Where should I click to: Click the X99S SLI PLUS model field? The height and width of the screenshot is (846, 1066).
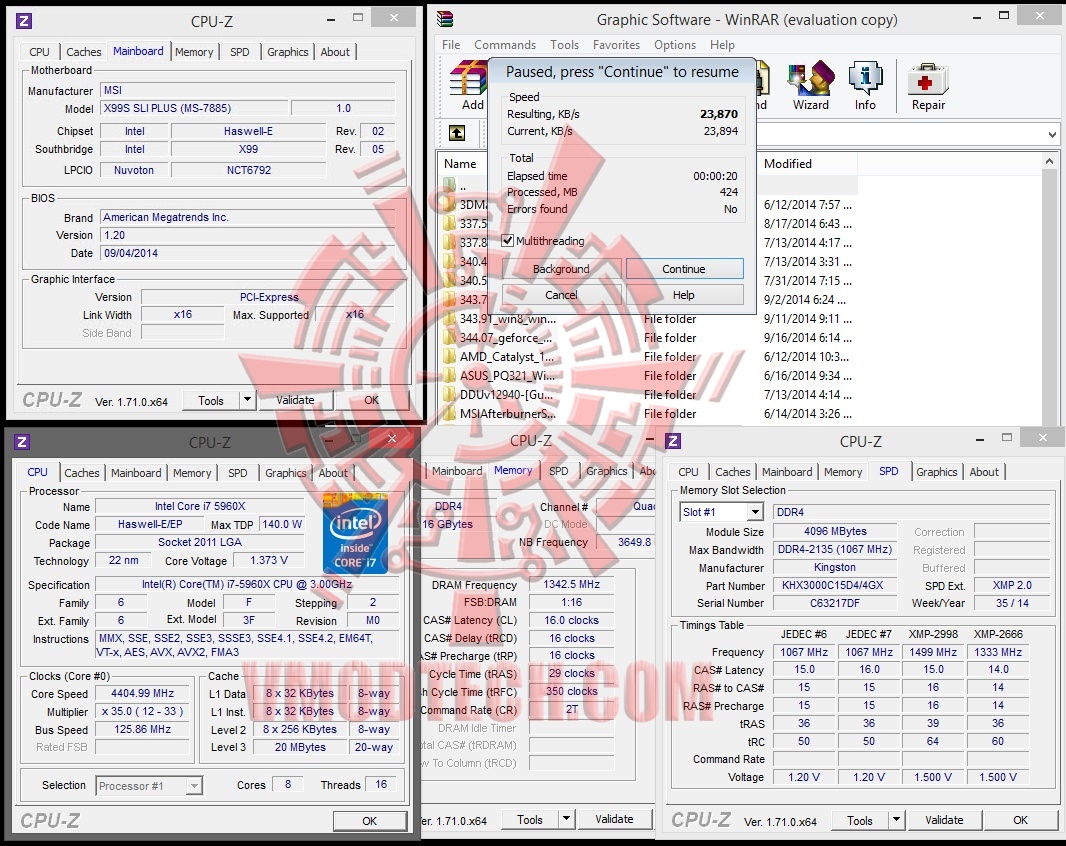click(x=194, y=108)
